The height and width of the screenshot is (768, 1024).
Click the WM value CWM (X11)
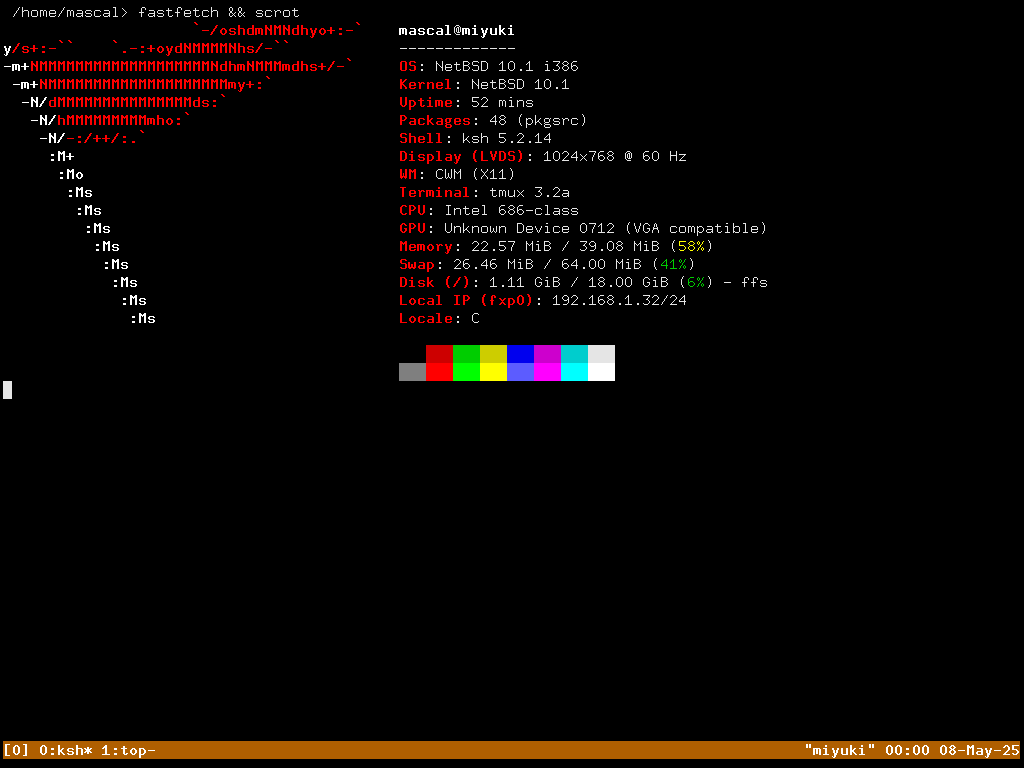coord(475,174)
